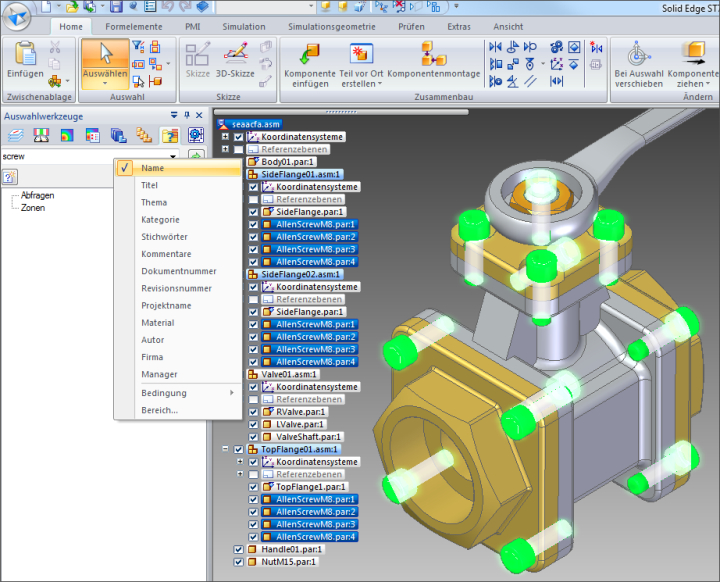This screenshot has width=720, height=582.
Task: Expand Koordinatensysteme under TopFlange01.asm:1
Action: 240,461
